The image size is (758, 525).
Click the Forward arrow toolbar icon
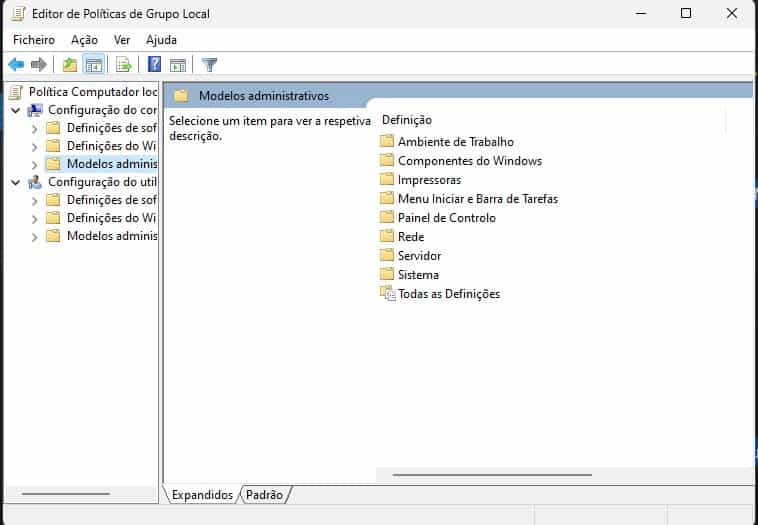click(x=39, y=65)
